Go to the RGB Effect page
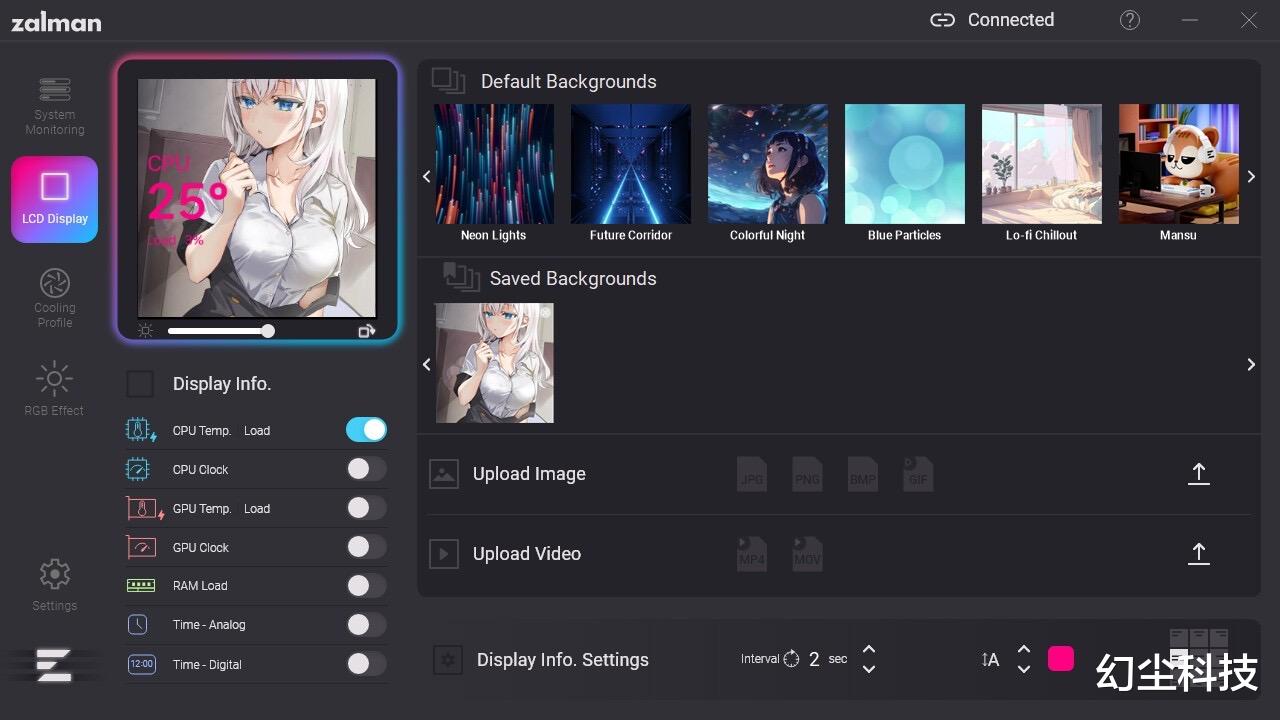 pos(54,390)
